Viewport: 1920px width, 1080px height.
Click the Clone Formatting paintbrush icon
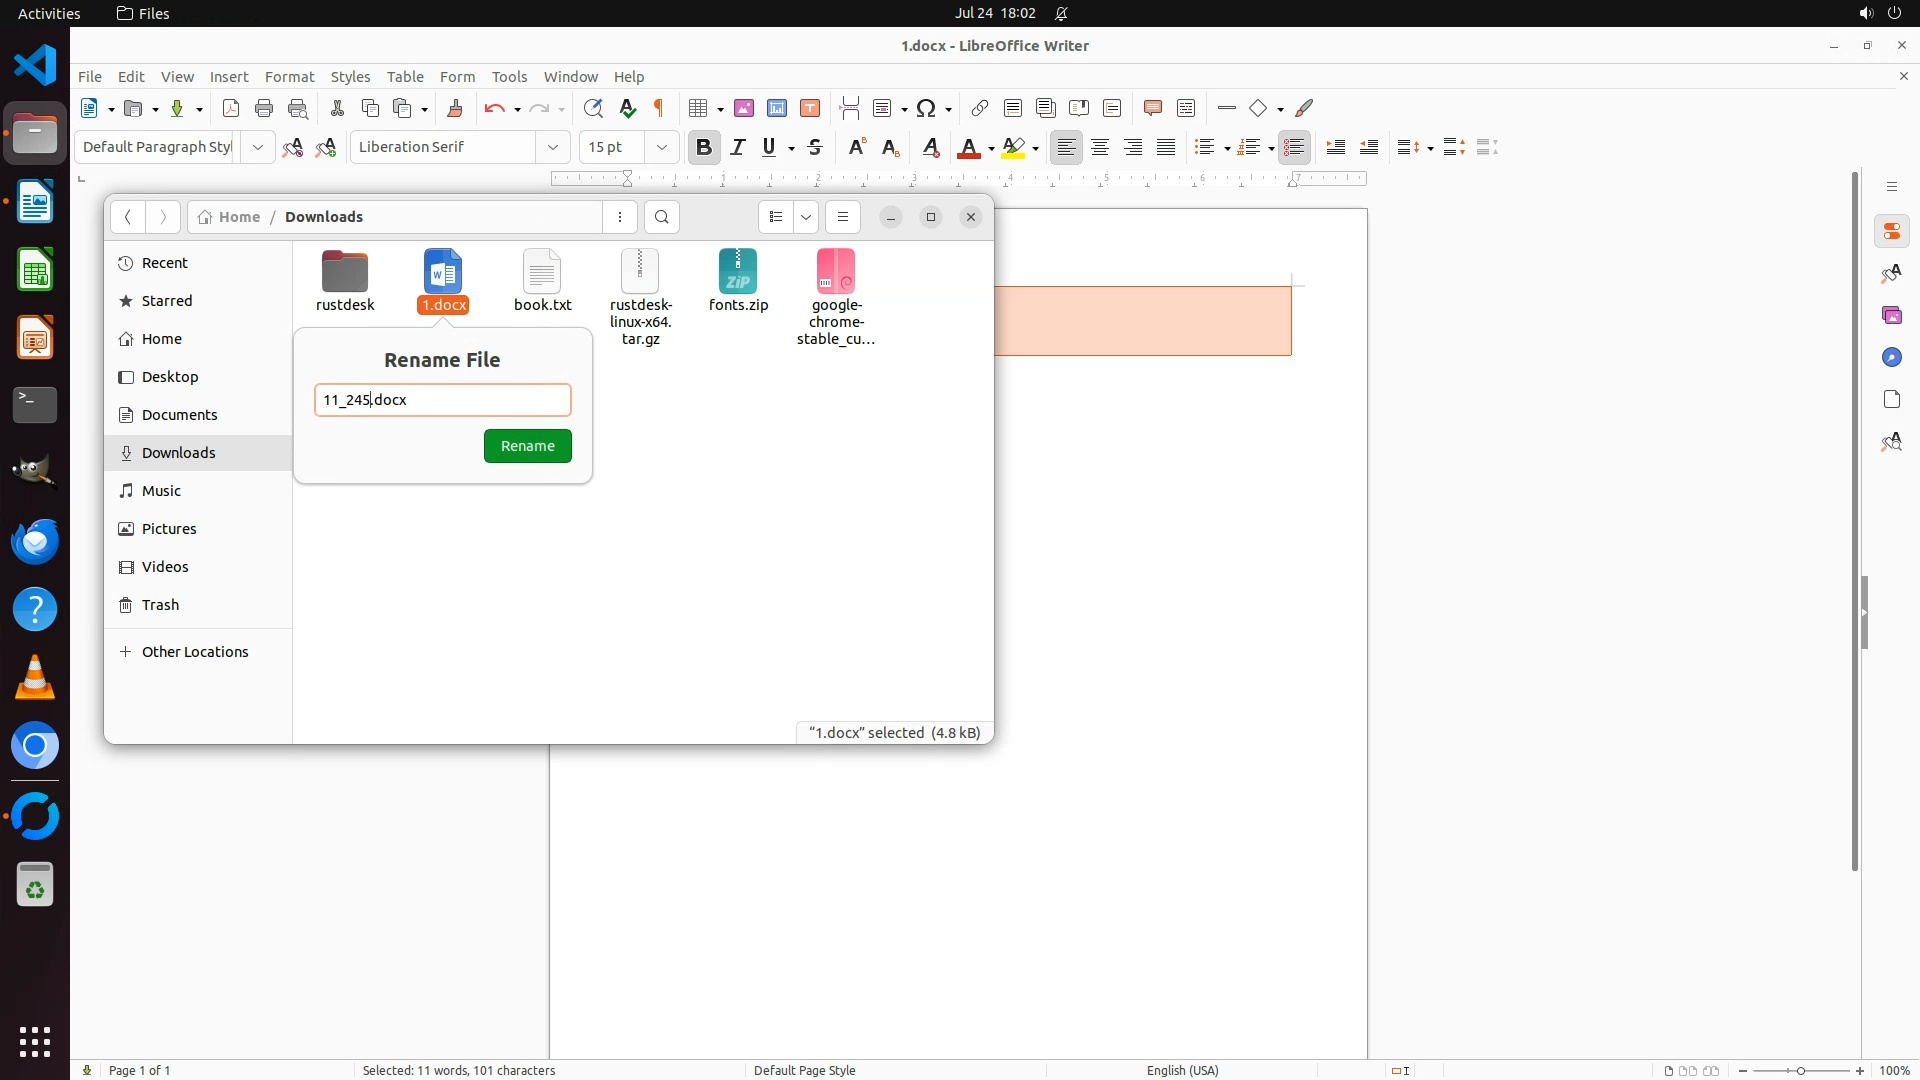[455, 108]
